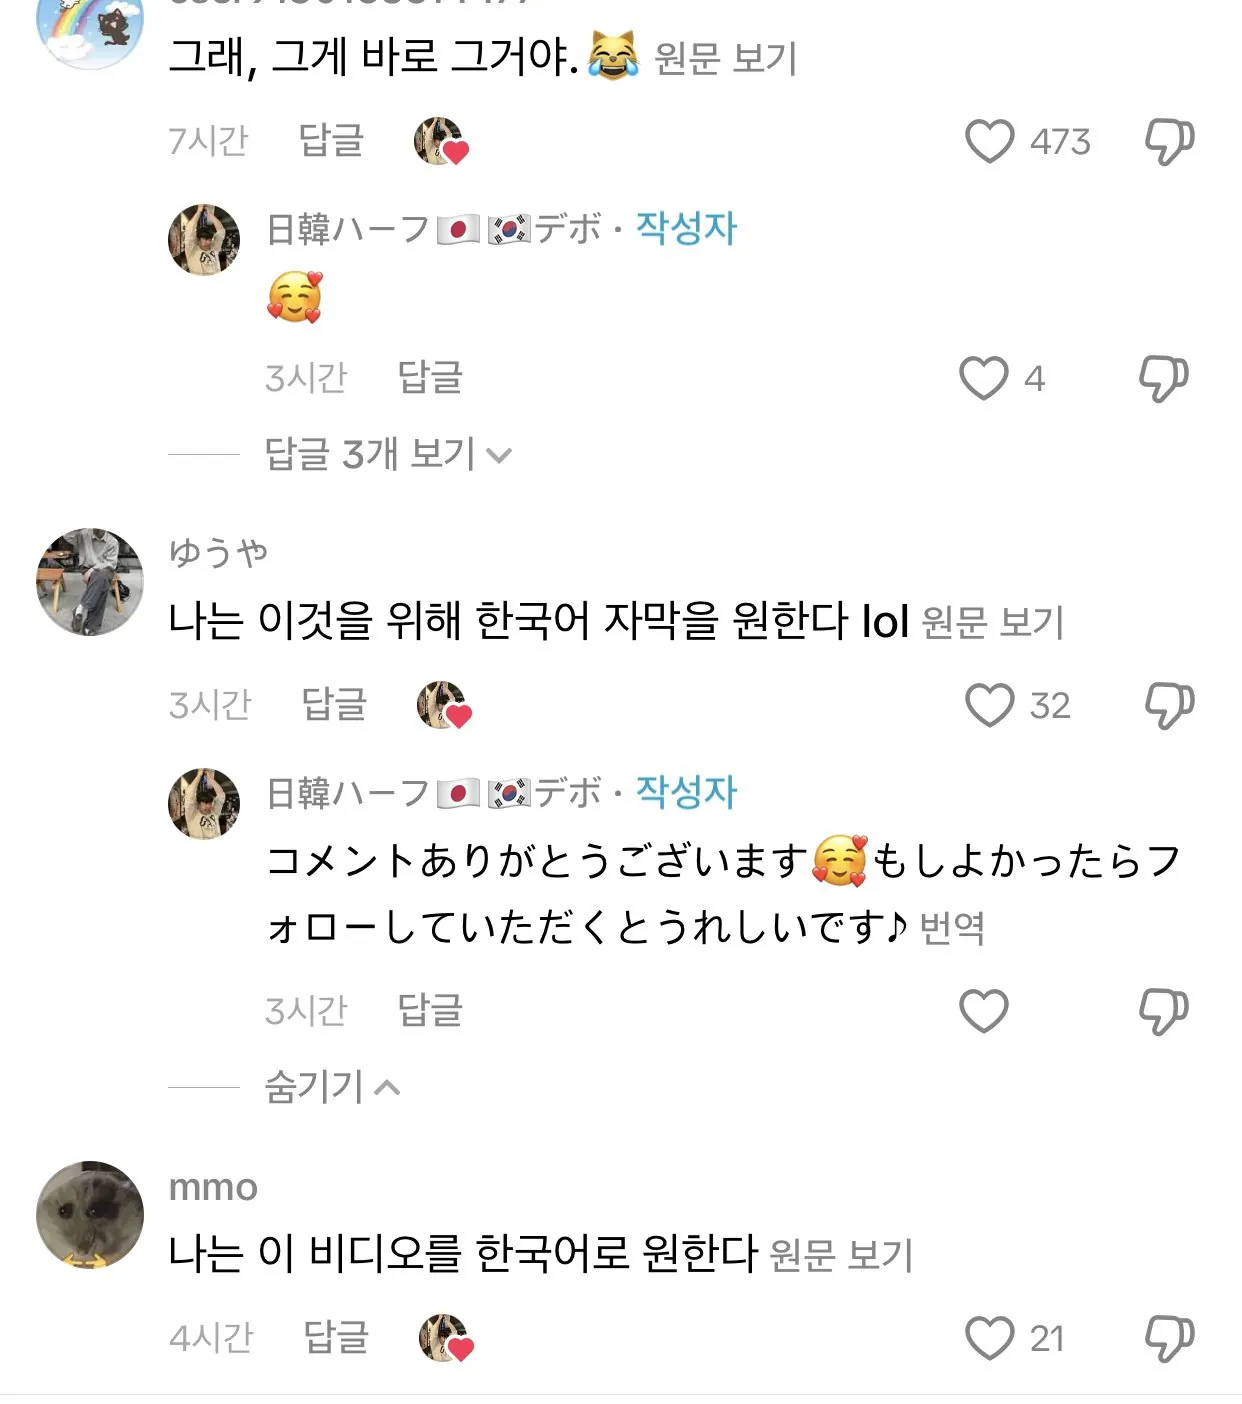Like the comment with 473 likes
This screenshot has width=1242, height=1404.
point(989,141)
